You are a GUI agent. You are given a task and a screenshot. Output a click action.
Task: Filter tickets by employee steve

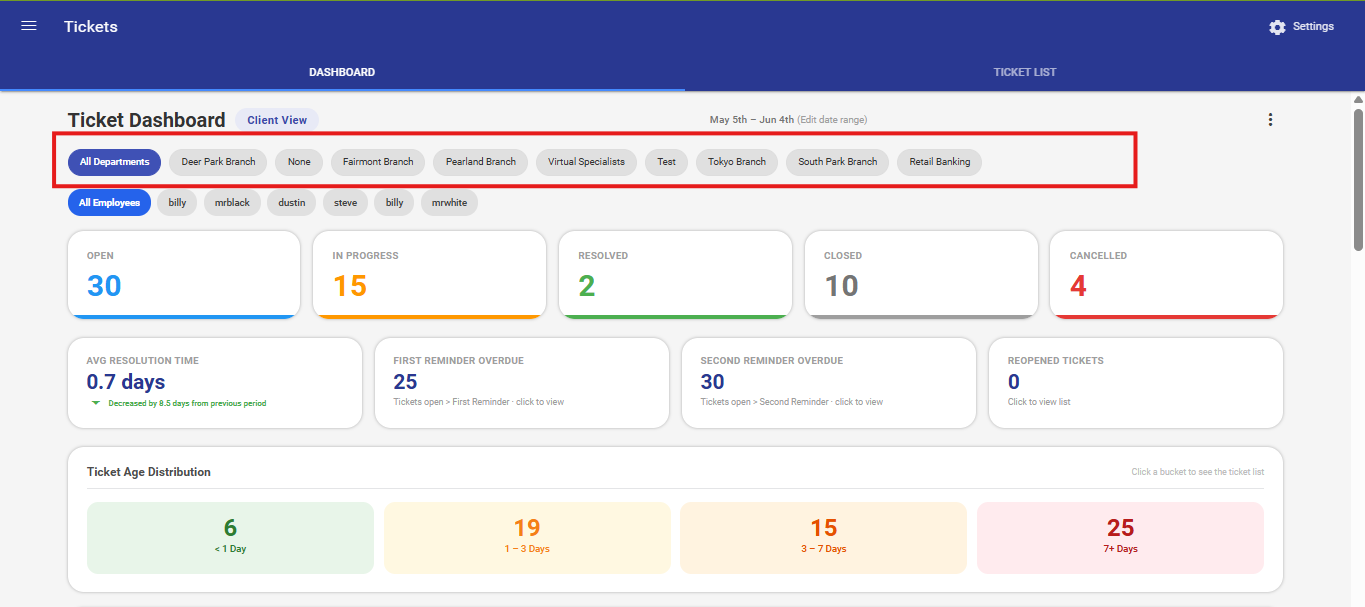click(345, 203)
